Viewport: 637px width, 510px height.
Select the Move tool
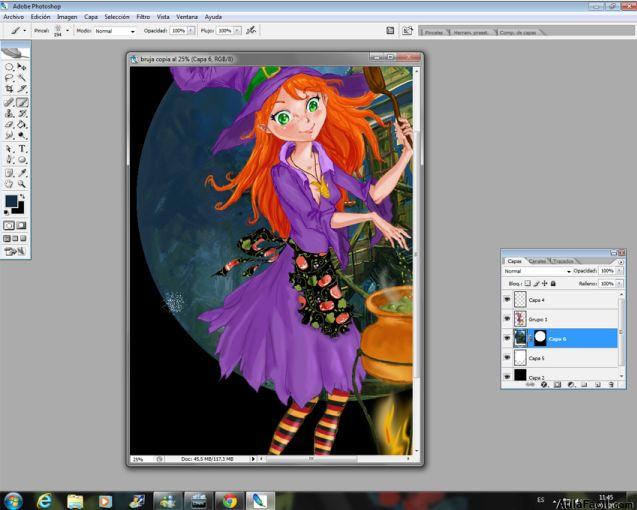[22, 67]
